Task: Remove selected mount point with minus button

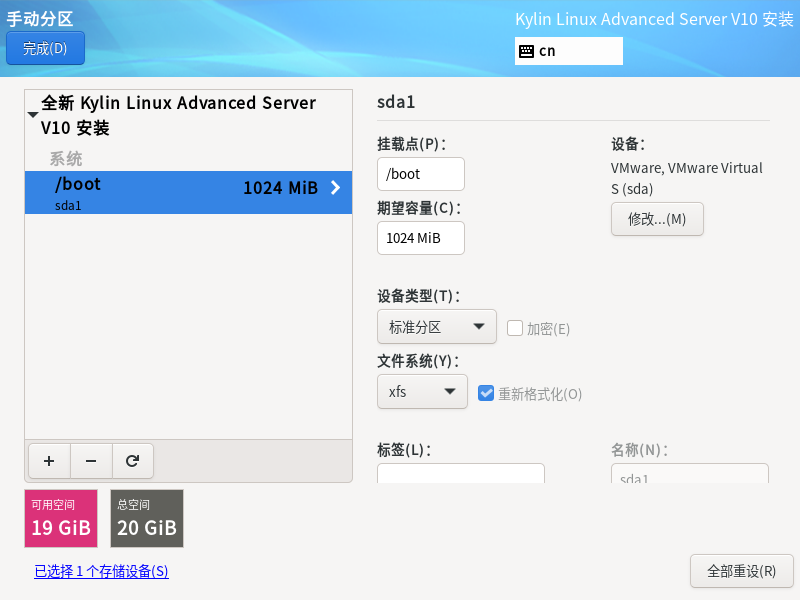Action: [91, 461]
